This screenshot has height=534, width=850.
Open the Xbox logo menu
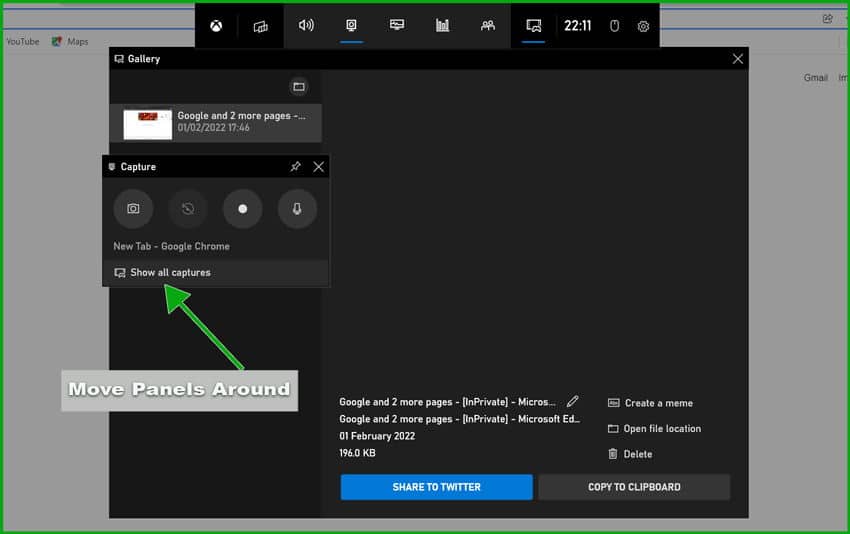(216, 26)
